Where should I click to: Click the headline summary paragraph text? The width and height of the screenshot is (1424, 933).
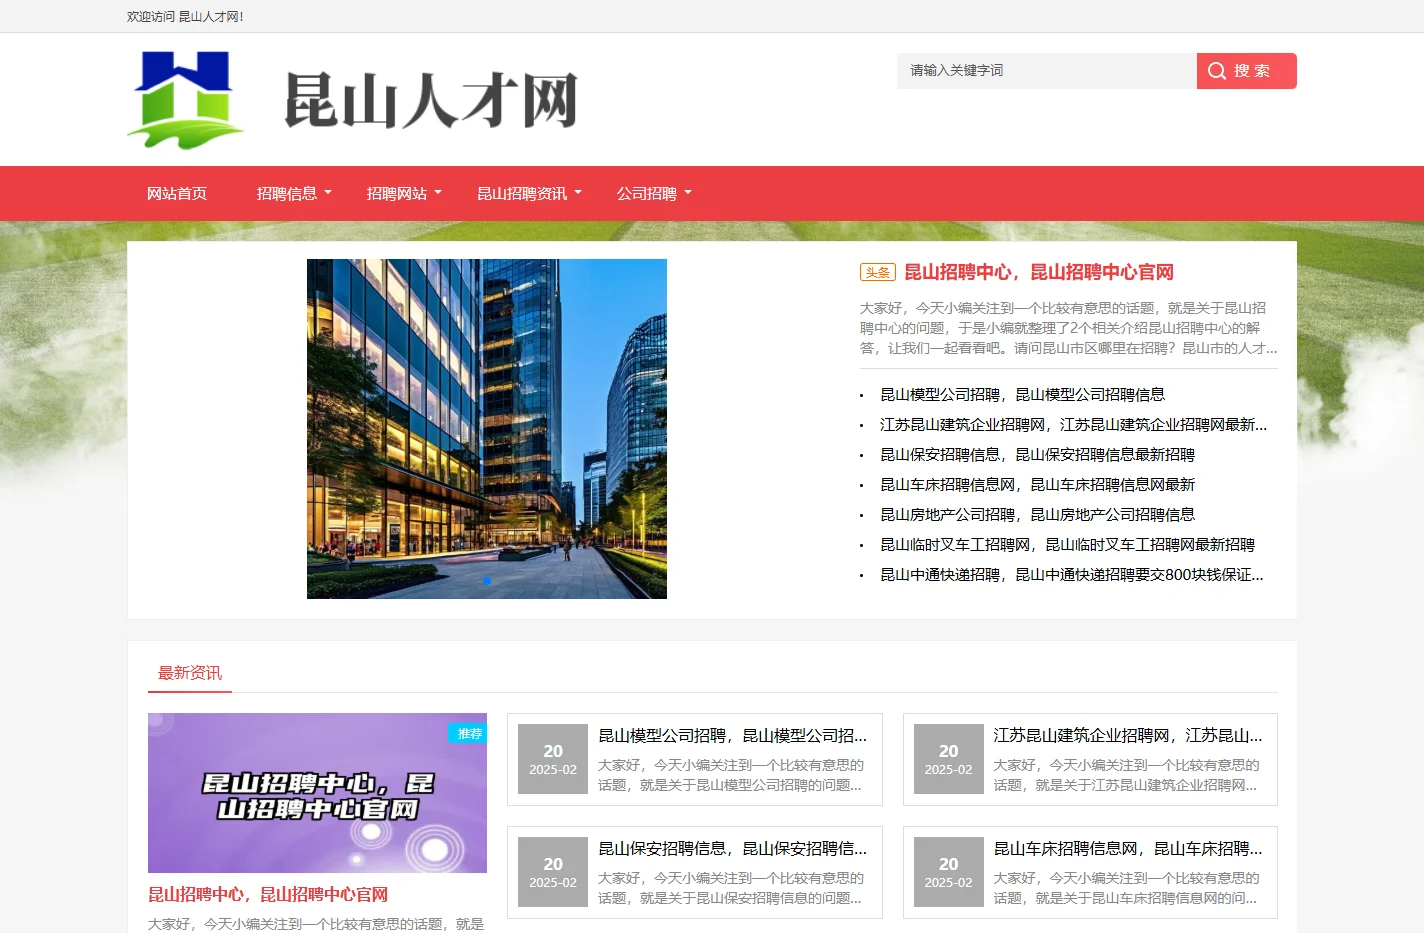1068,328
